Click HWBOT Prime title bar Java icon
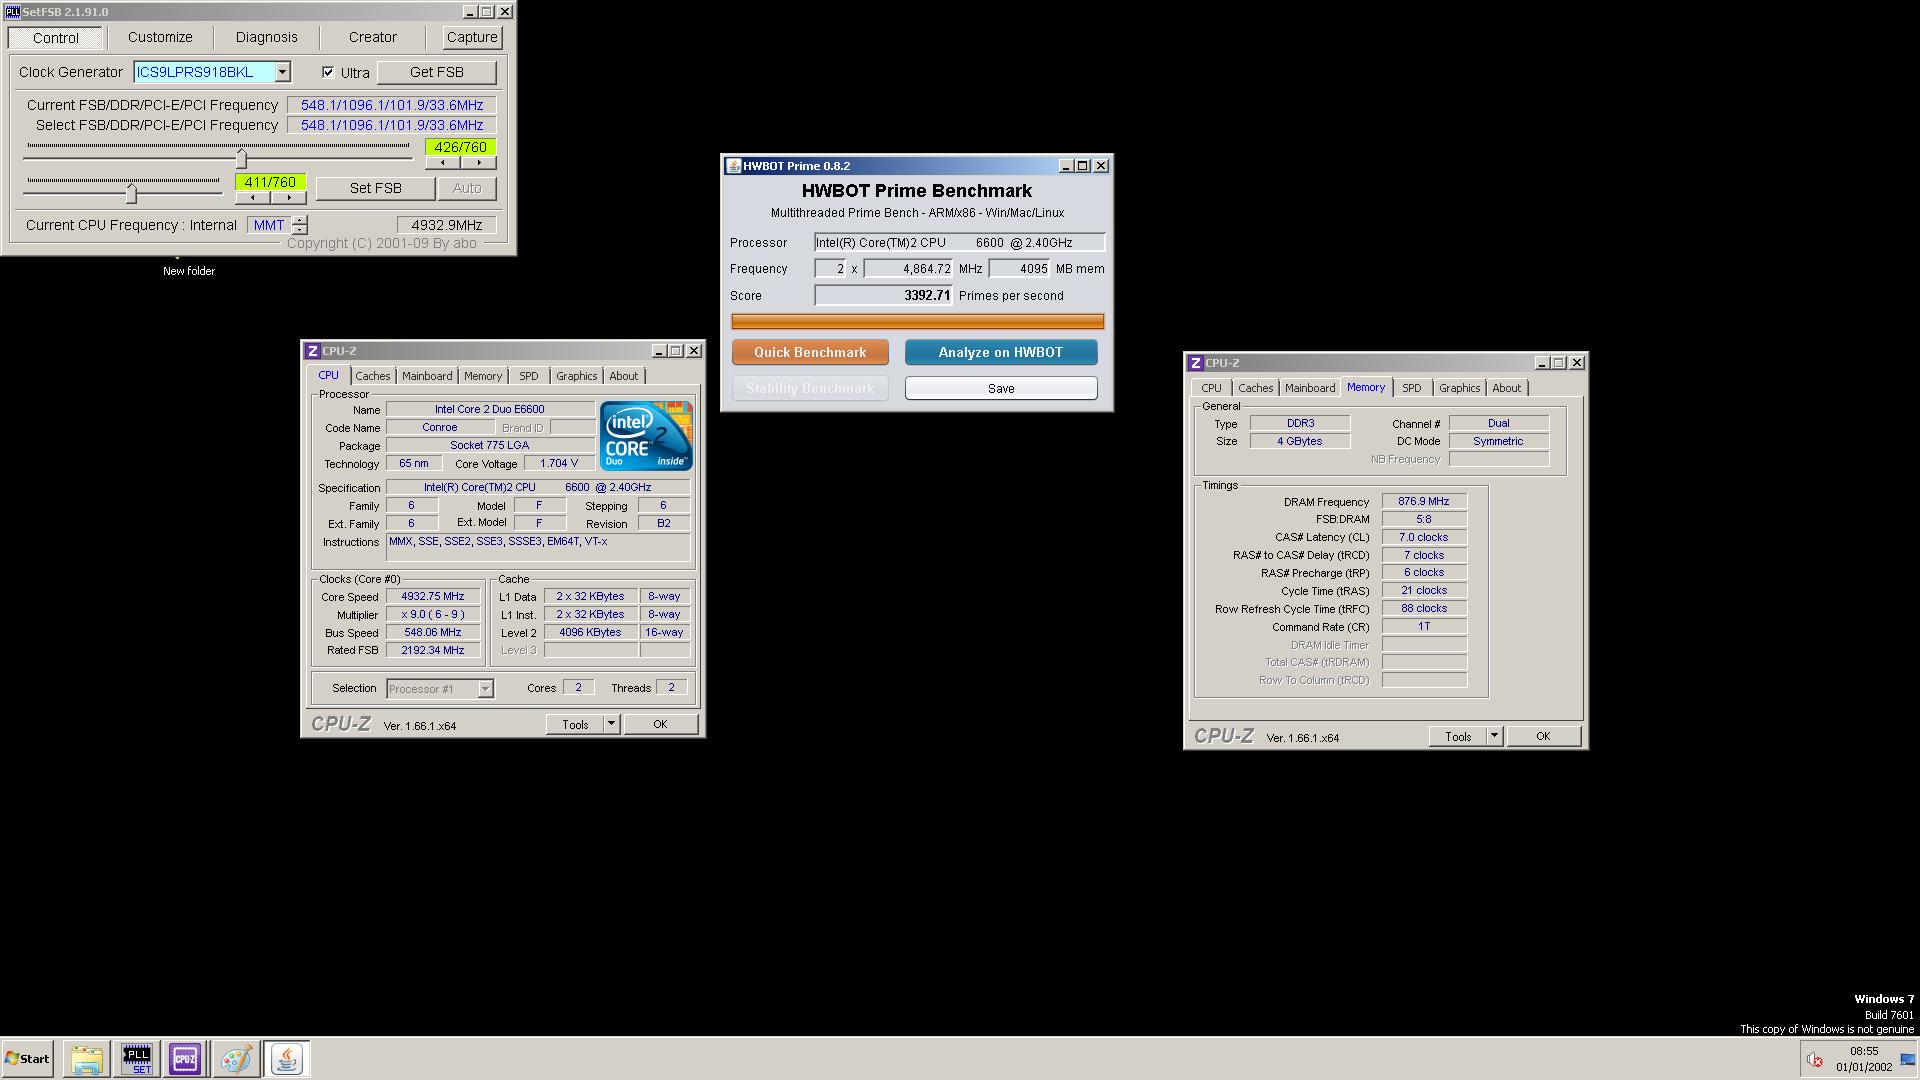Viewport: 1920px width, 1080px height. (x=733, y=166)
